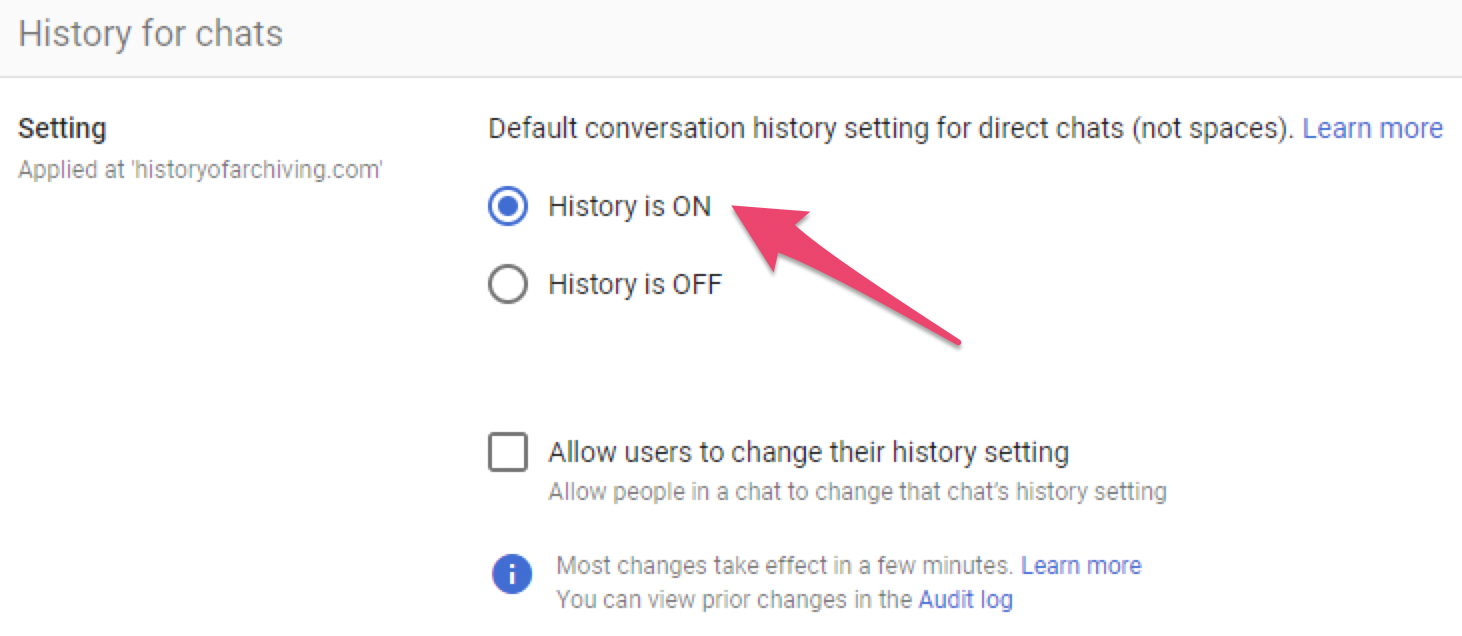Click the 'History is ON' text label
This screenshot has height=636, width=1462.
tap(629, 207)
